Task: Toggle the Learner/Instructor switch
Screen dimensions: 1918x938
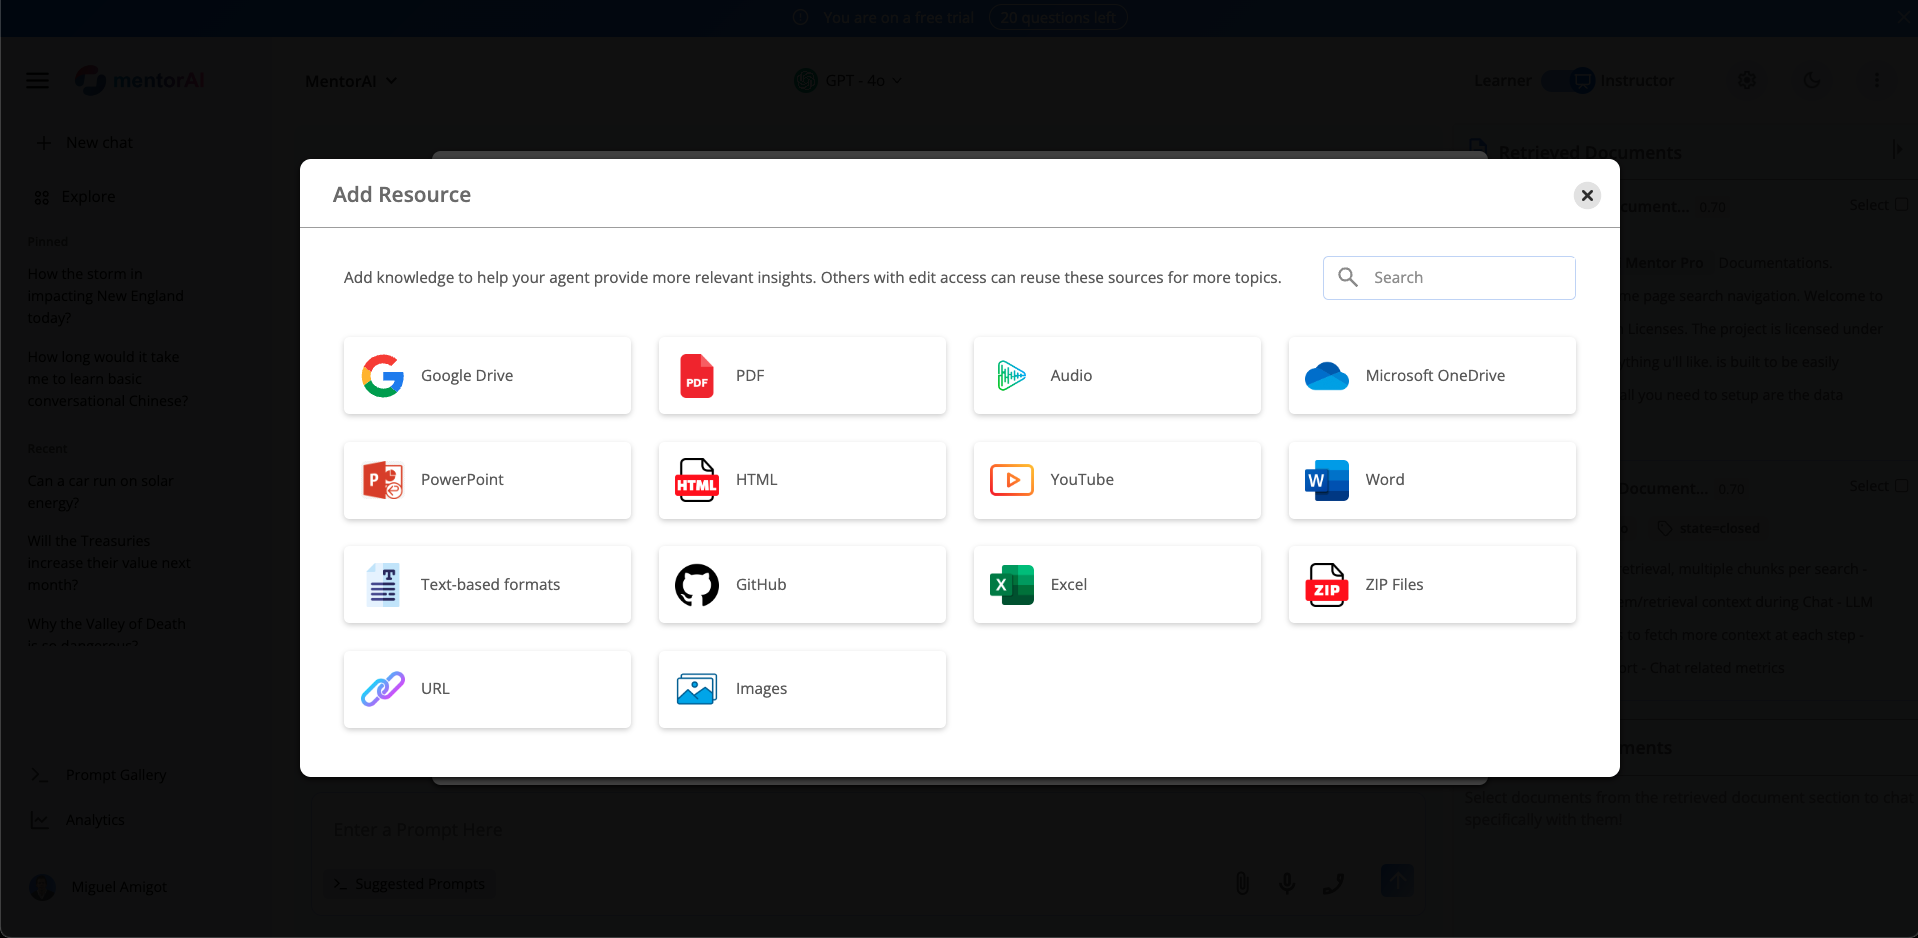Action: (x=1567, y=80)
